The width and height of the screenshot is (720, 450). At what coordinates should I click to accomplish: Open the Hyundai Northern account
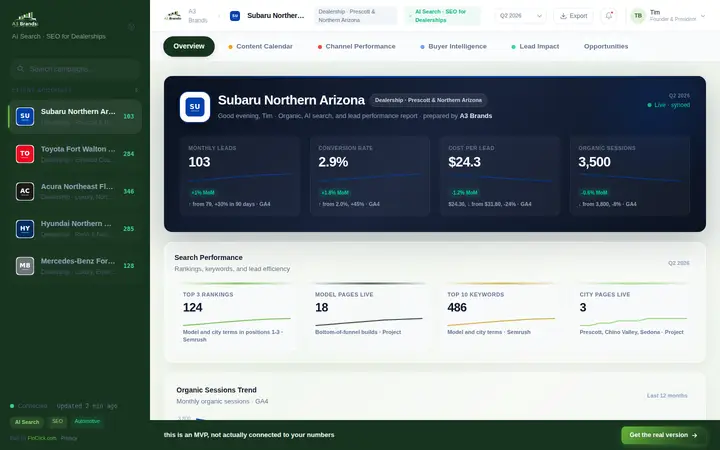(x=75, y=229)
